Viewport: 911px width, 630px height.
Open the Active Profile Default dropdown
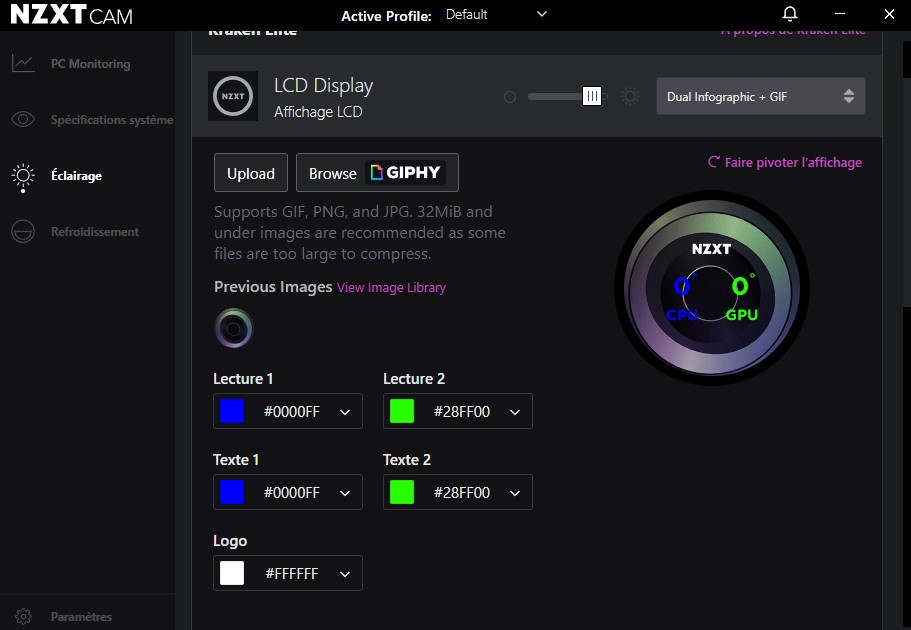[x=497, y=15]
